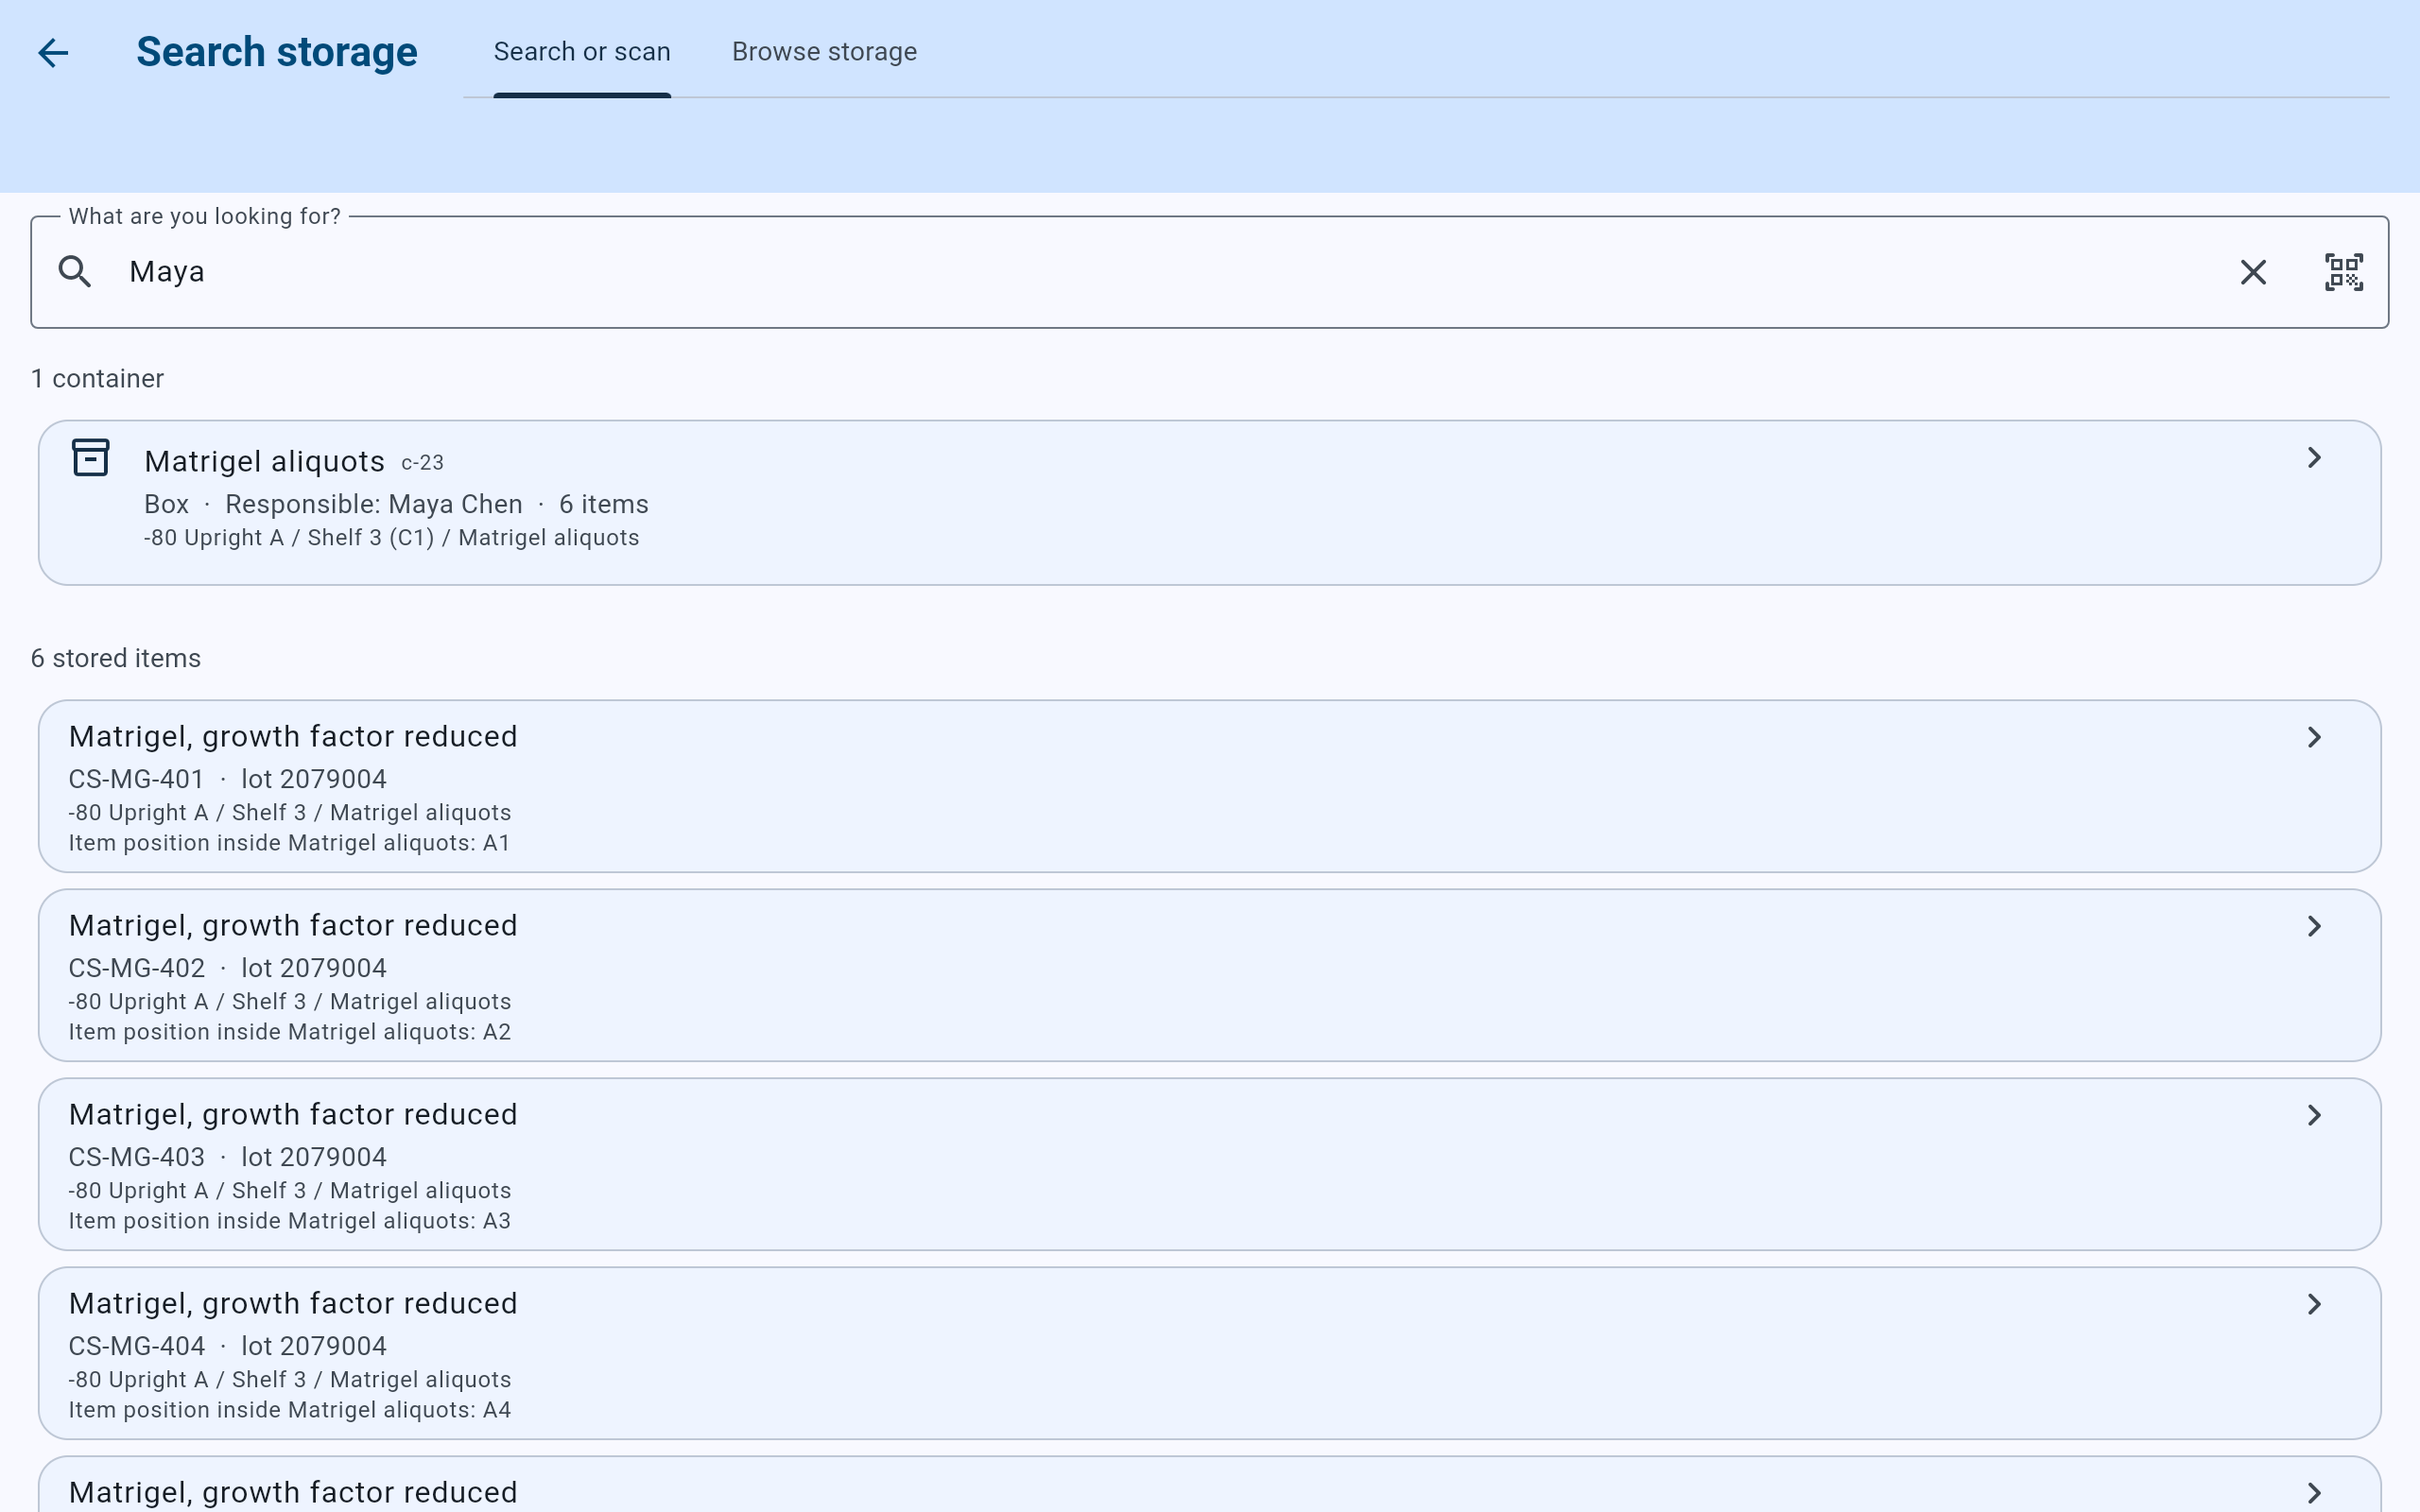Click the '-80 Upright A / Shelf 3 (C1)' path
2420x1512 pixels.
click(289, 538)
